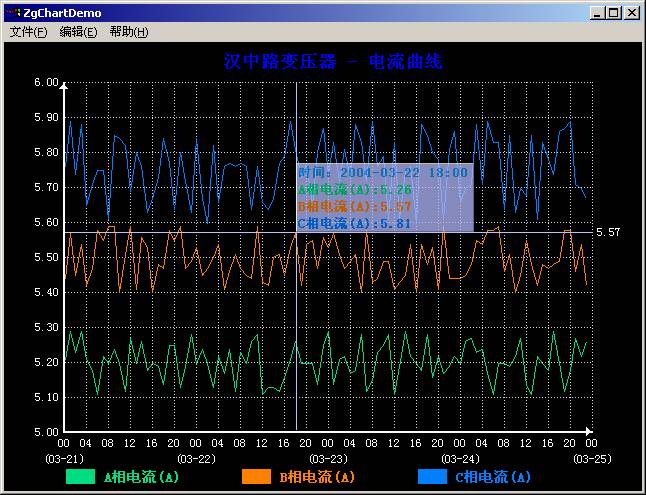This screenshot has height=495, width=646.
Task: Click the A相电流(A) legend label
Action: tap(141, 477)
